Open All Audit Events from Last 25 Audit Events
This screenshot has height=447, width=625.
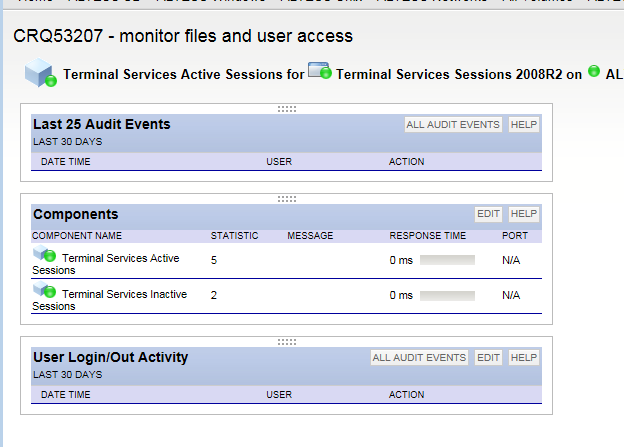(x=453, y=125)
